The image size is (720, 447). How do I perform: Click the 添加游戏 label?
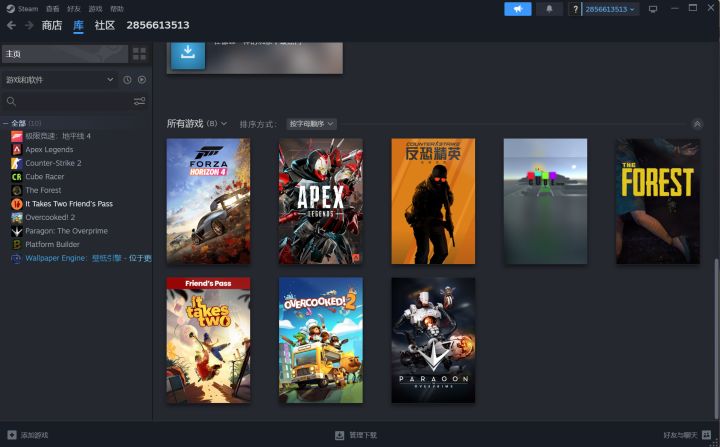click(x=34, y=435)
